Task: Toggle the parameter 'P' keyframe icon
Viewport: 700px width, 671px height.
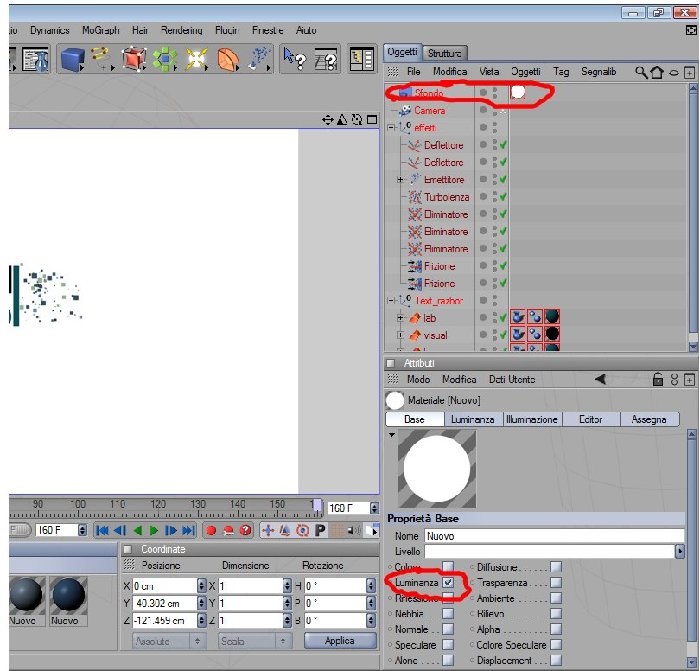Action: 320,530
